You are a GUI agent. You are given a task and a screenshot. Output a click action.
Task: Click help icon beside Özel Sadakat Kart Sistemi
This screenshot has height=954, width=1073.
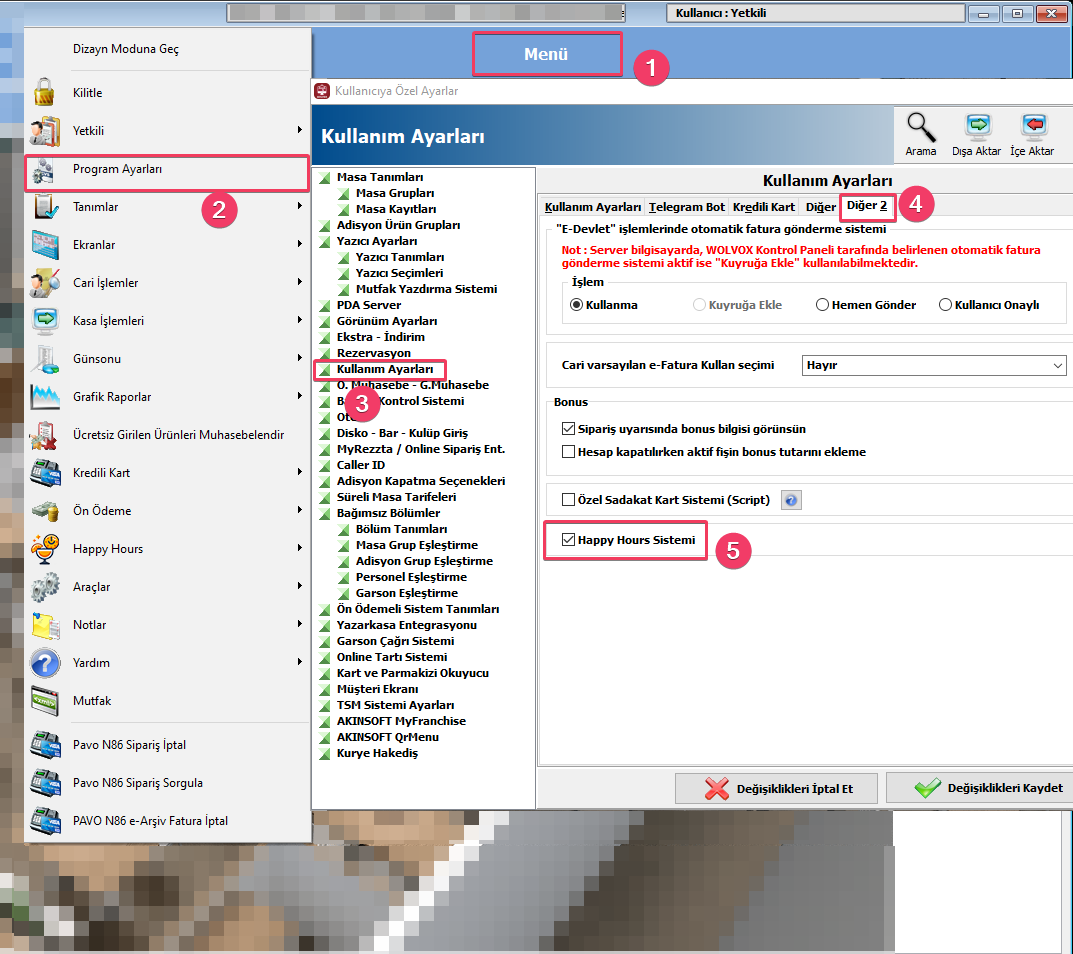[x=791, y=500]
